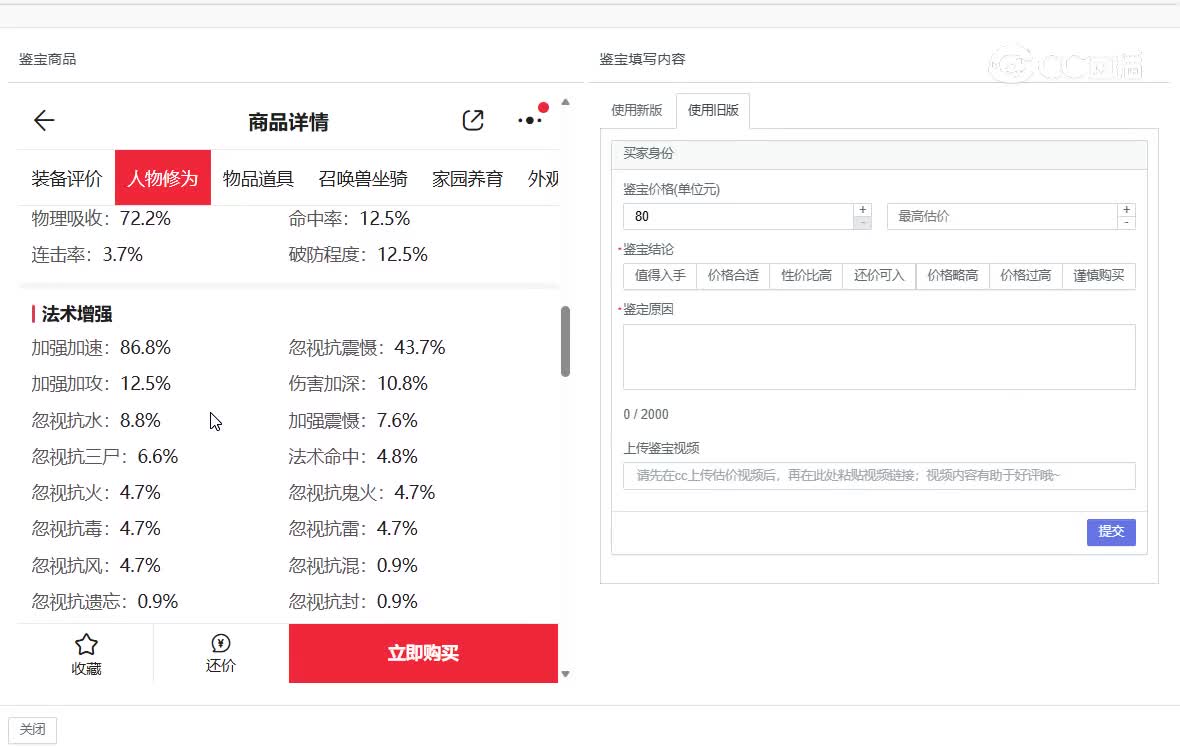The width and height of the screenshot is (1180, 748).
Task: Click the share icon beside 商品详情
Action: tap(473, 121)
